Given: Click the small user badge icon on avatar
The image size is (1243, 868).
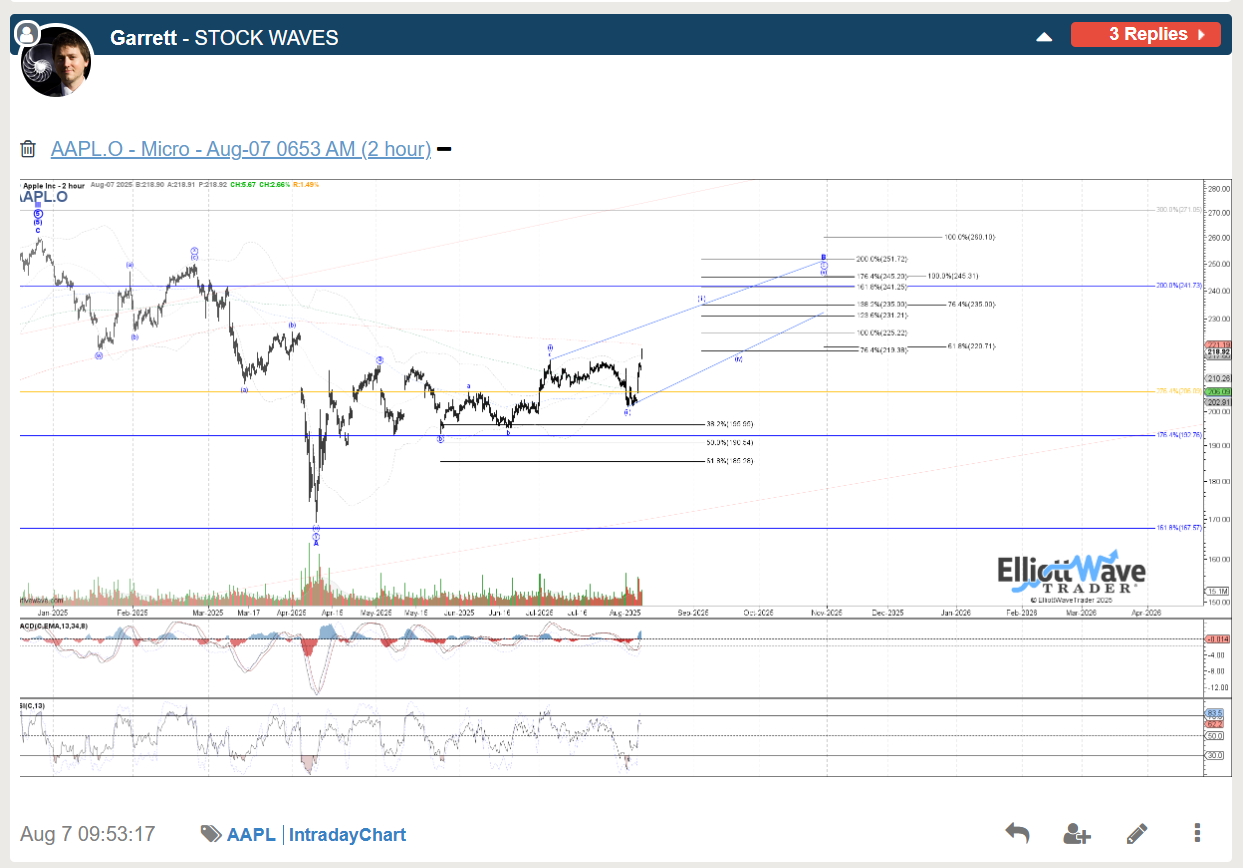Looking at the screenshot, I should tap(28, 34).
